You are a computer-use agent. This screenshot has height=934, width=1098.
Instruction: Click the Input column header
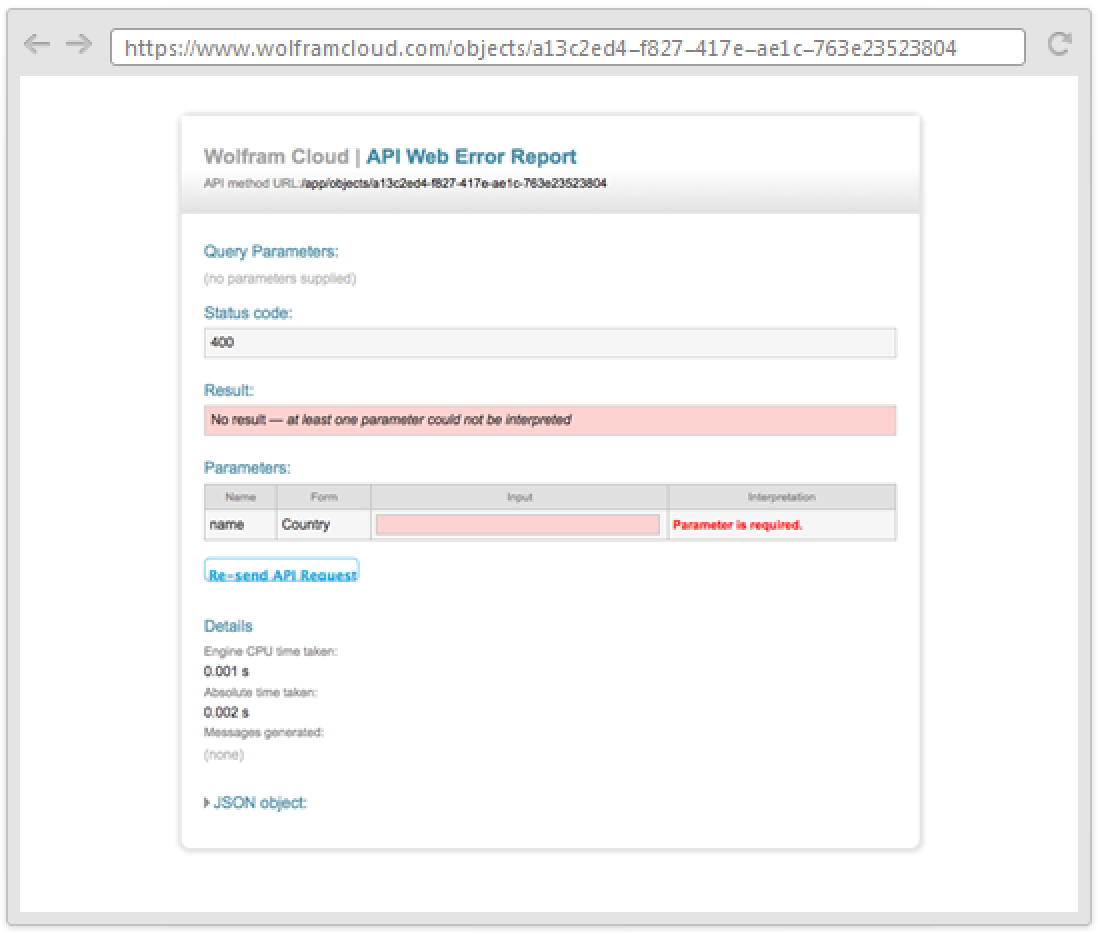point(519,497)
